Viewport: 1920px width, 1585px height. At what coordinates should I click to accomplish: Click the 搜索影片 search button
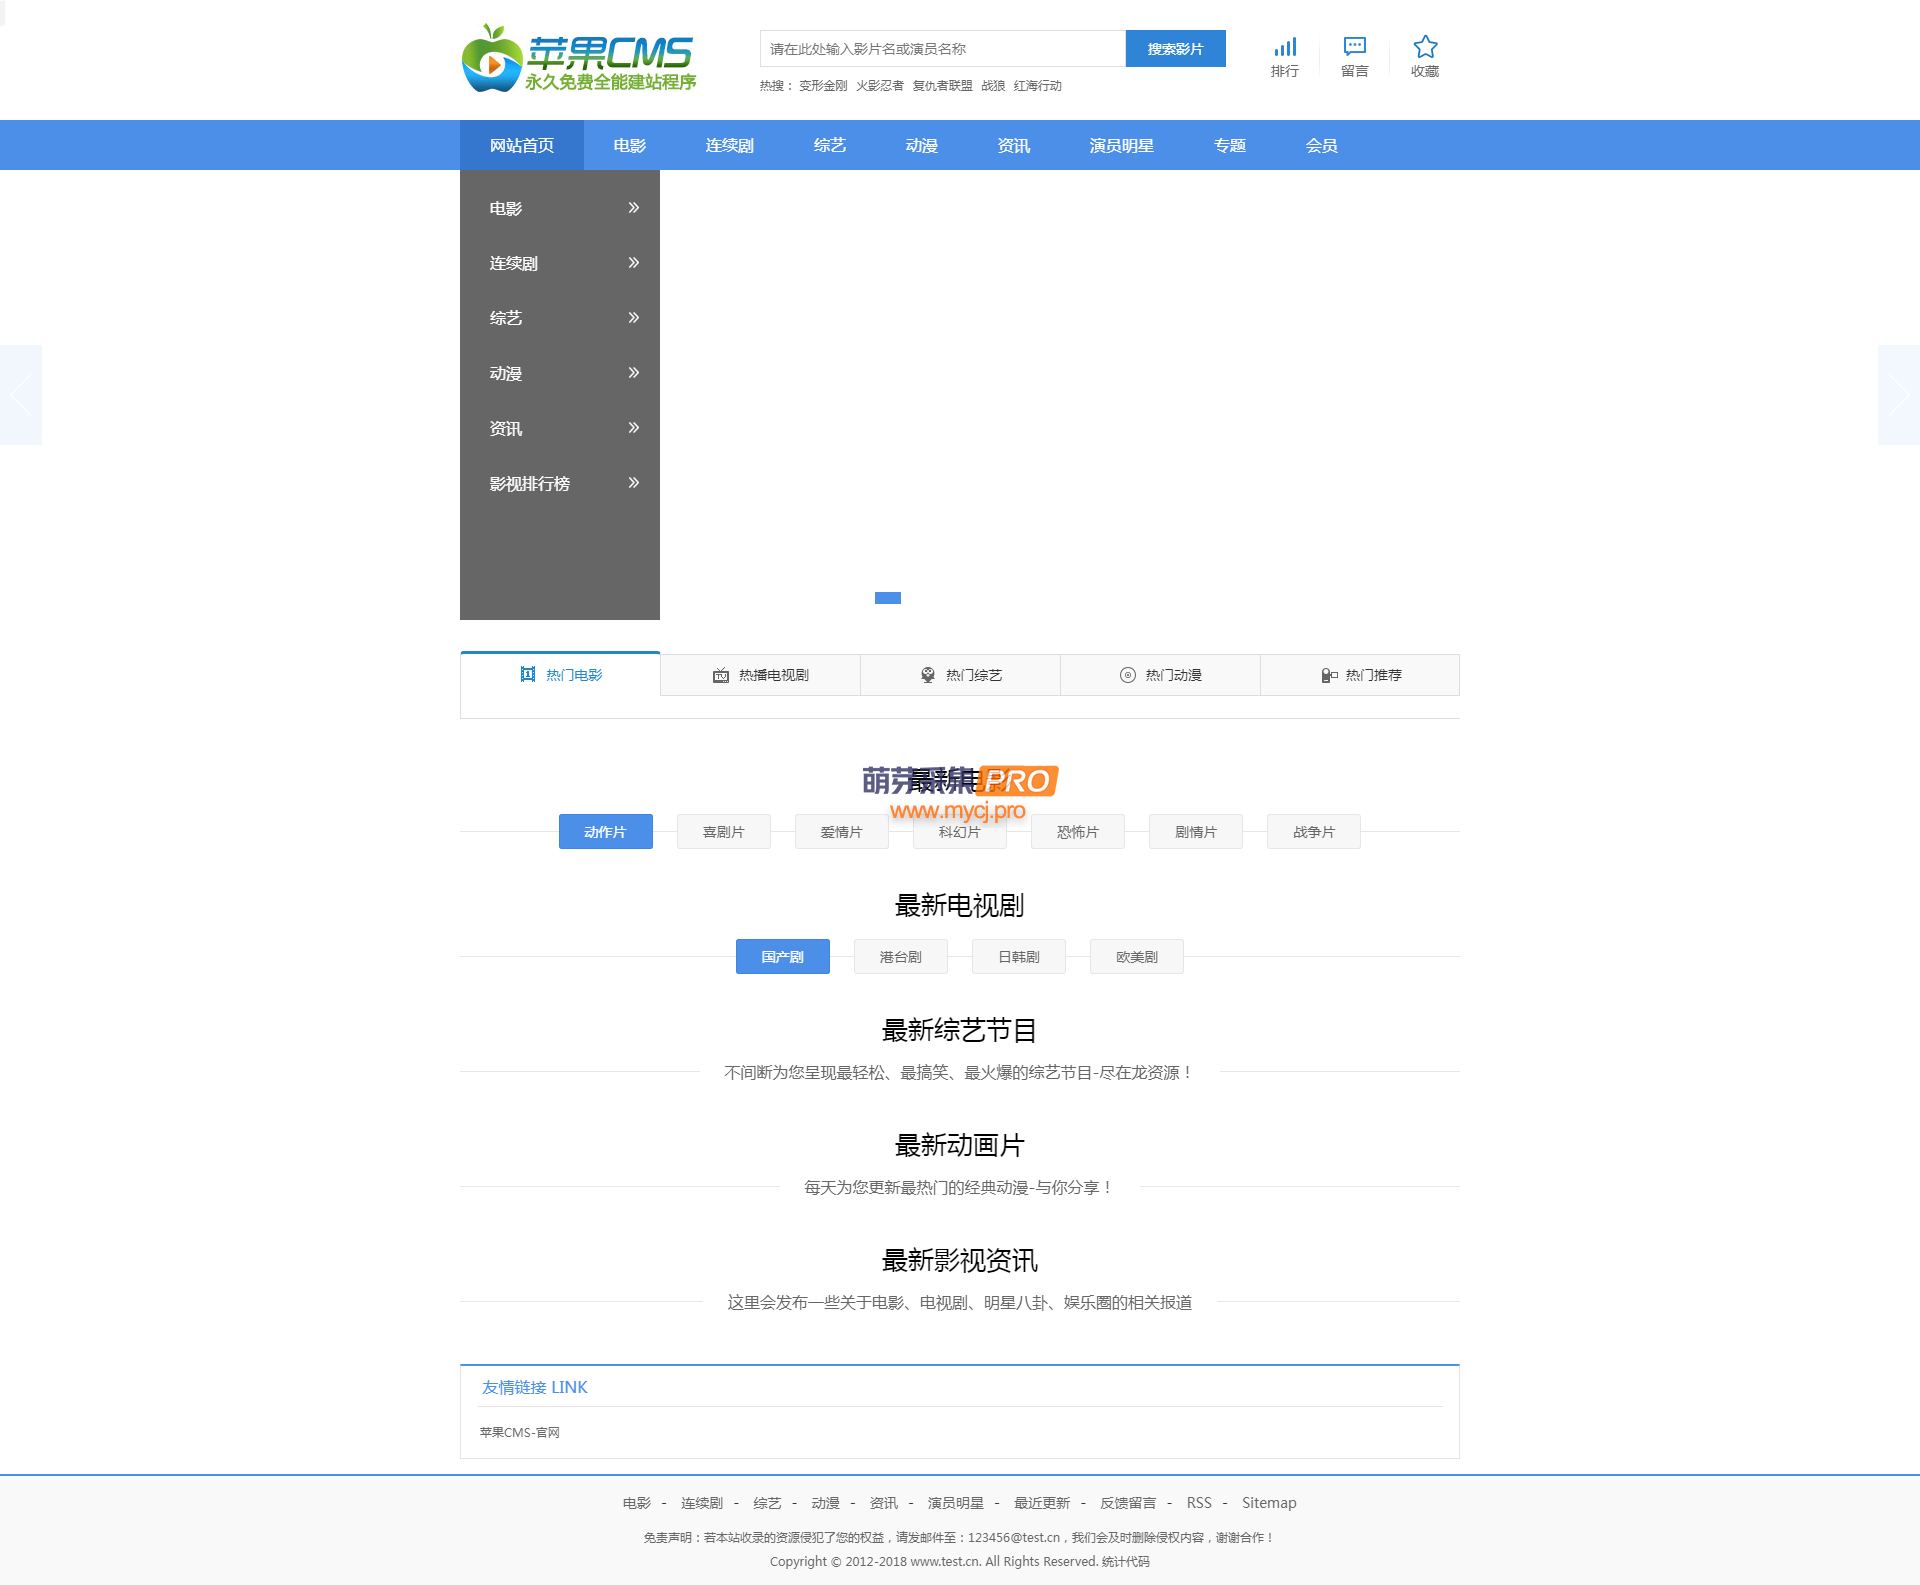(1176, 49)
